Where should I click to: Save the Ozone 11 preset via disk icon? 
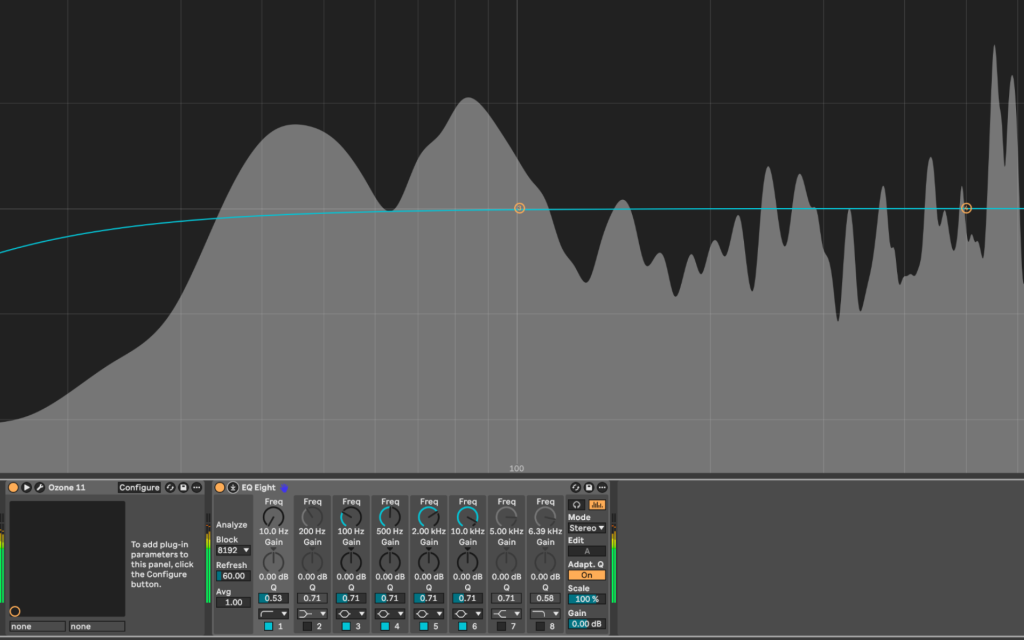point(183,488)
